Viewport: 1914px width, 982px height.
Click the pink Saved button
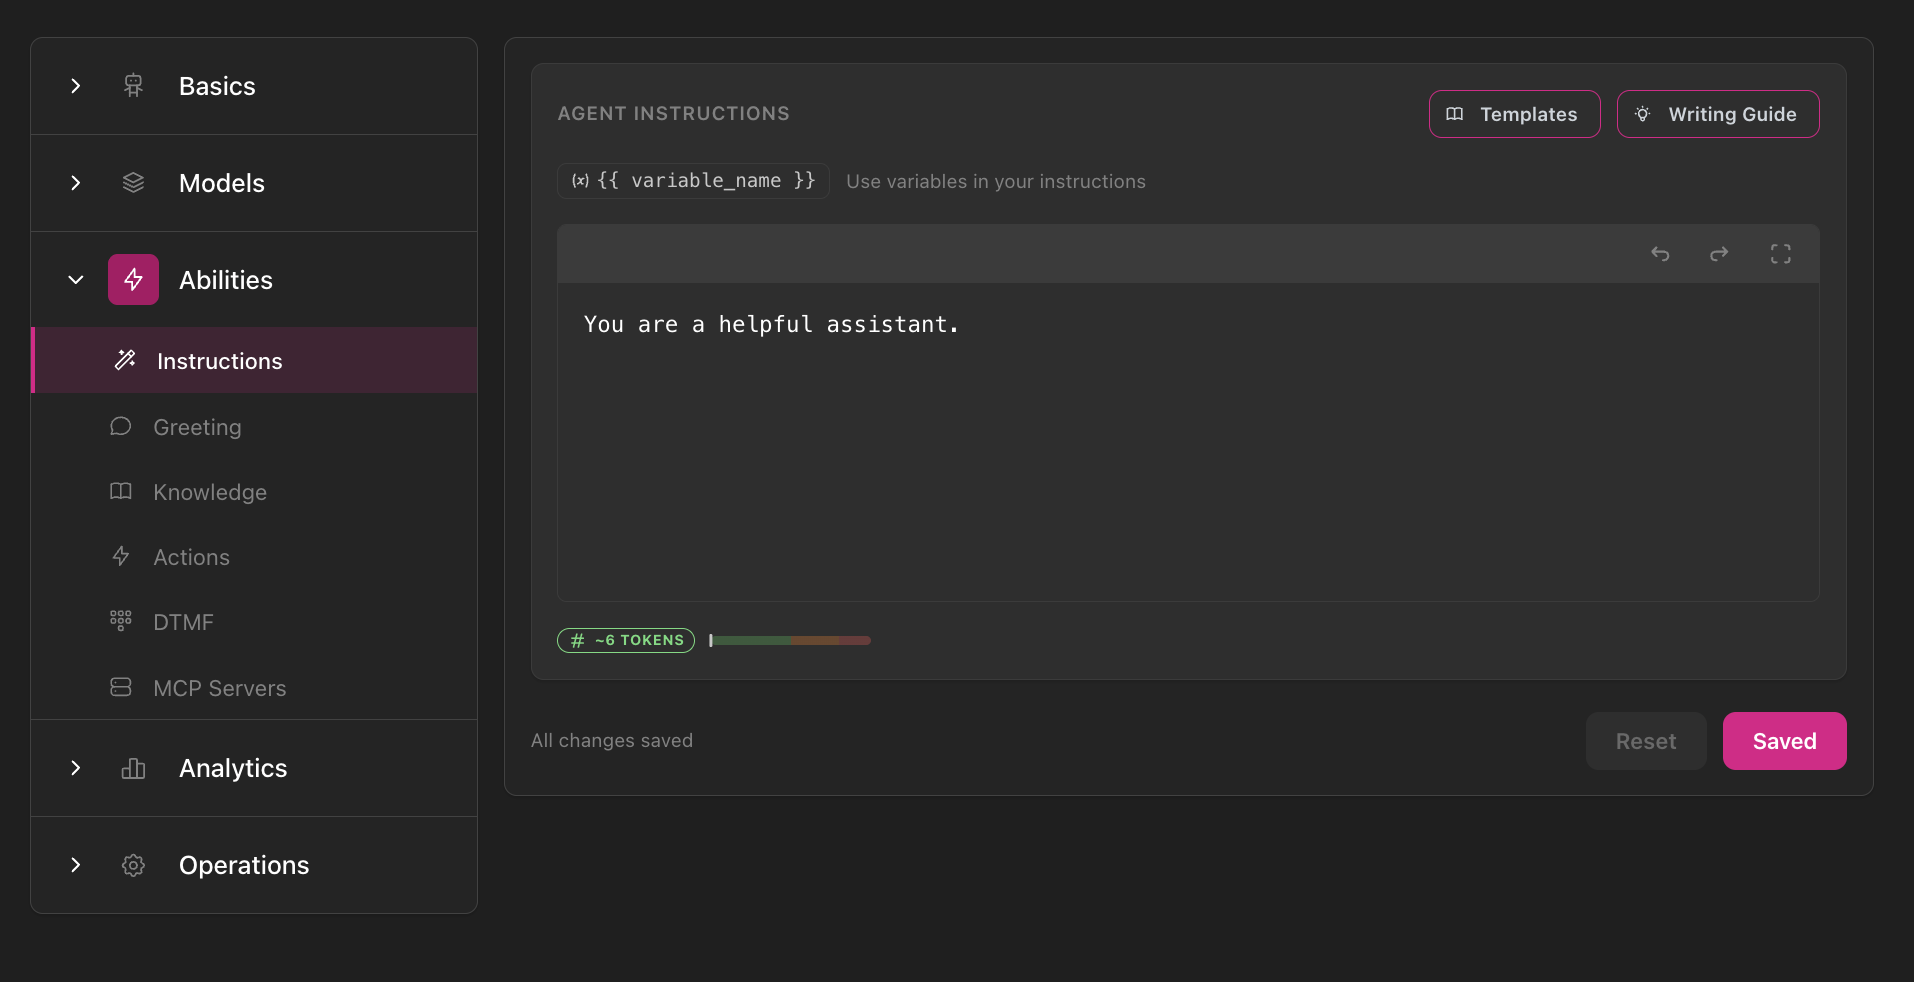(1784, 741)
